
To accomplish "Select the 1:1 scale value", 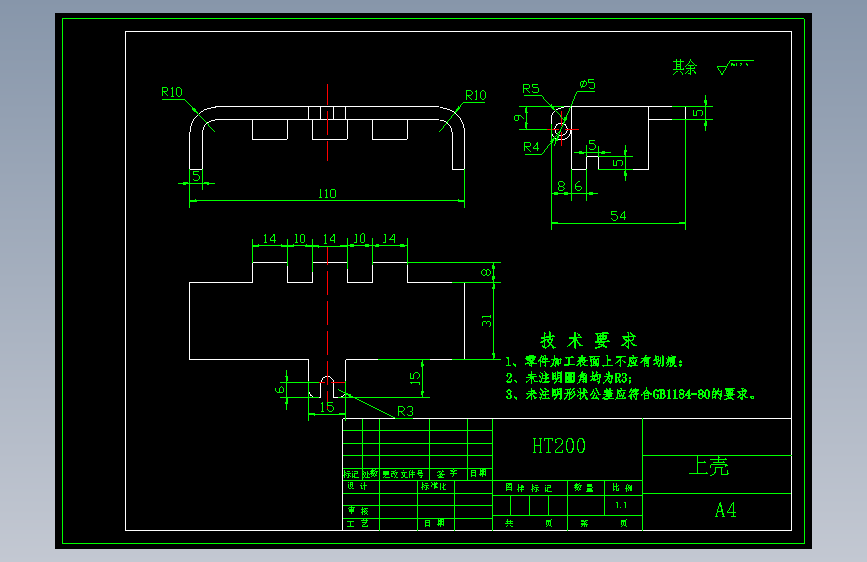I will [x=621, y=505].
